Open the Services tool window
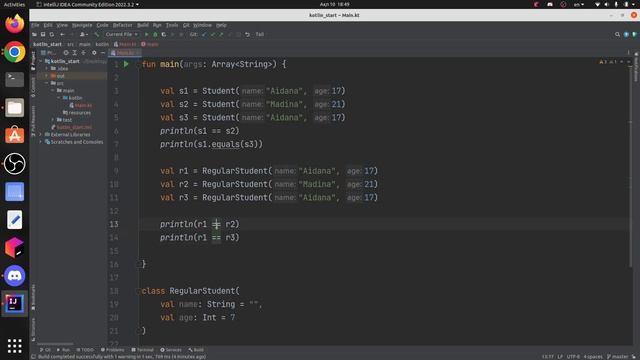 [x=171, y=350]
